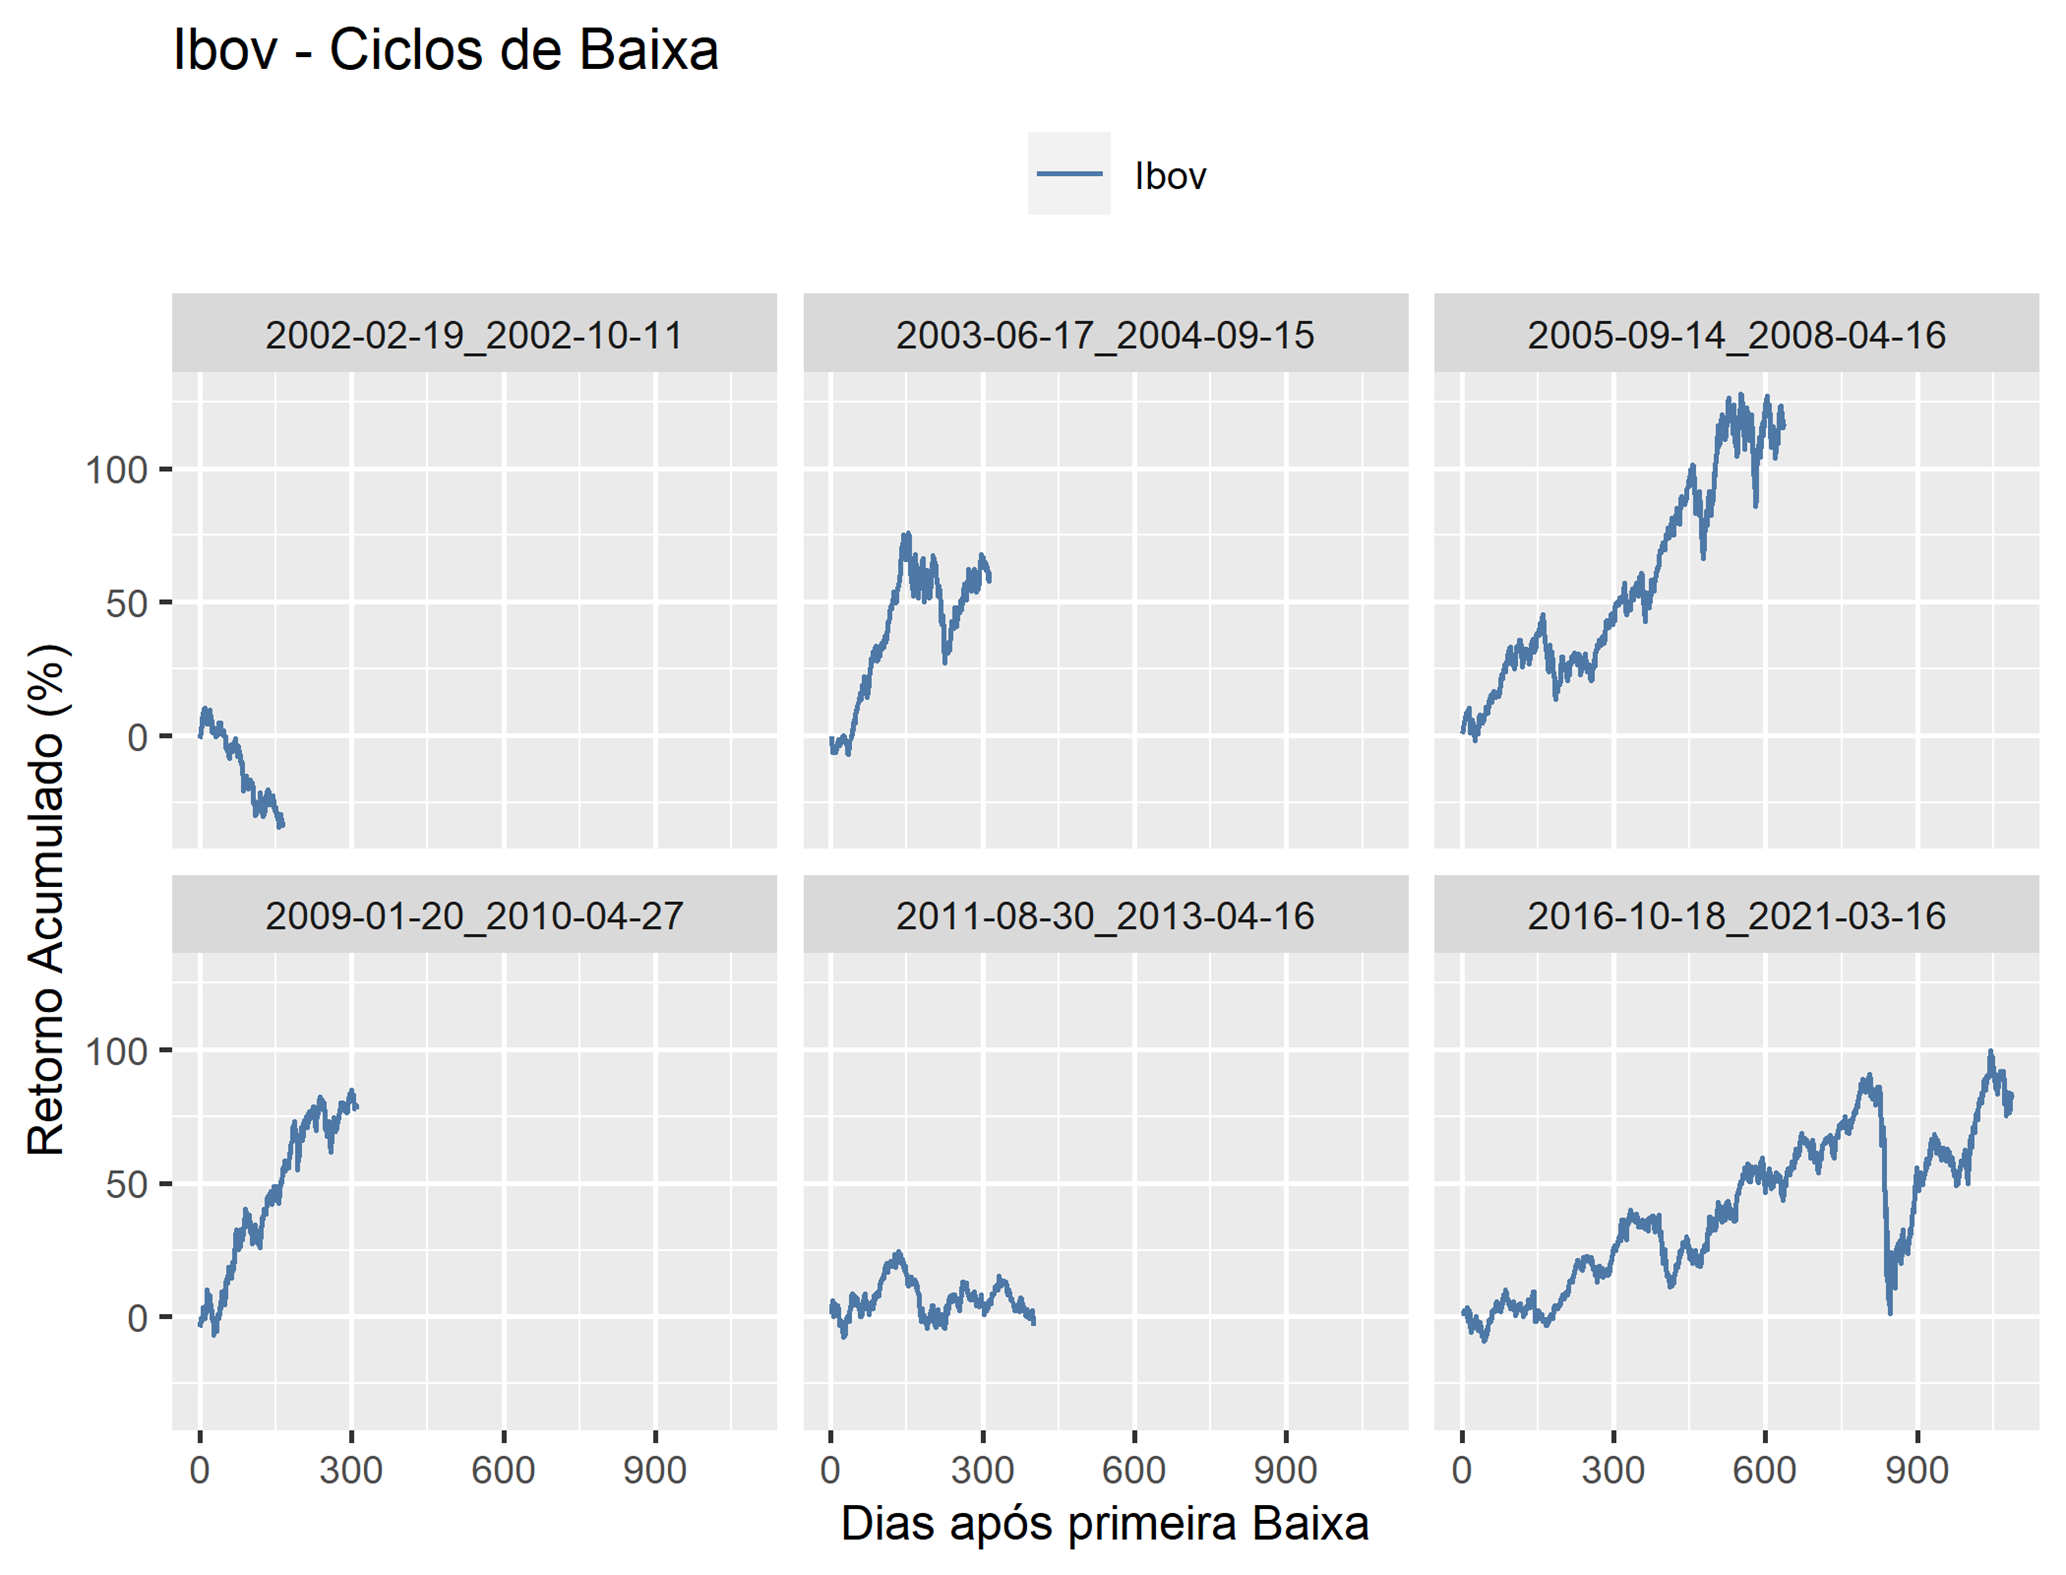Image resolution: width=2066 pixels, height=1575 pixels.
Task: Click the 900 x-axis tick of middle panel
Action: tap(1286, 1470)
